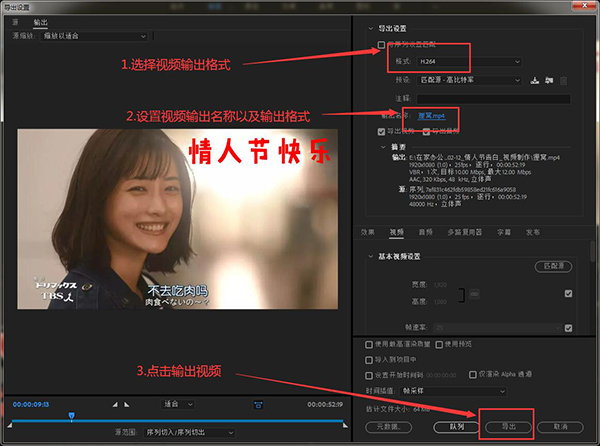Open the 发布 tab

pyautogui.click(x=533, y=232)
